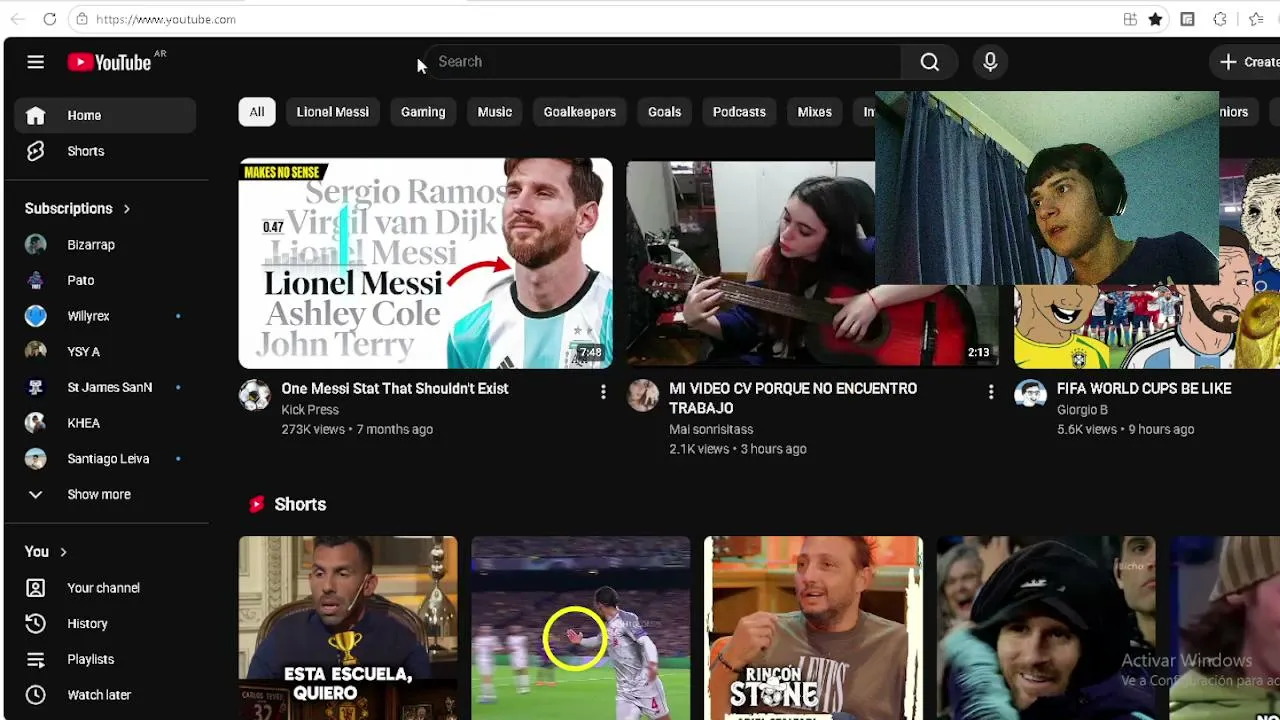Click title 'One Messi Stat That Shouldn't Exist'
Image resolution: width=1280 pixels, height=720 pixels.
pos(395,389)
